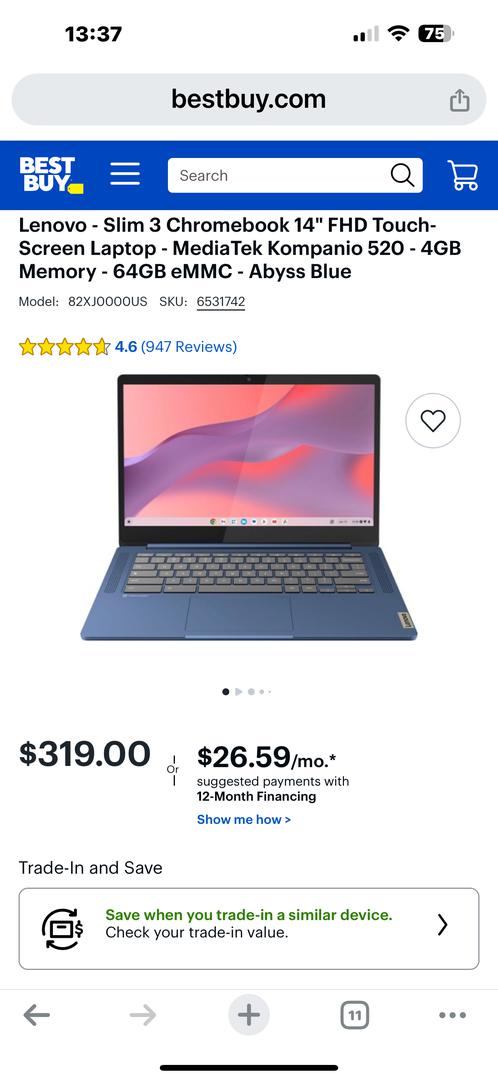This screenshot has width=498, height=1080.
Task: Open the Best Buy home logo
Action: coord(51,175)
